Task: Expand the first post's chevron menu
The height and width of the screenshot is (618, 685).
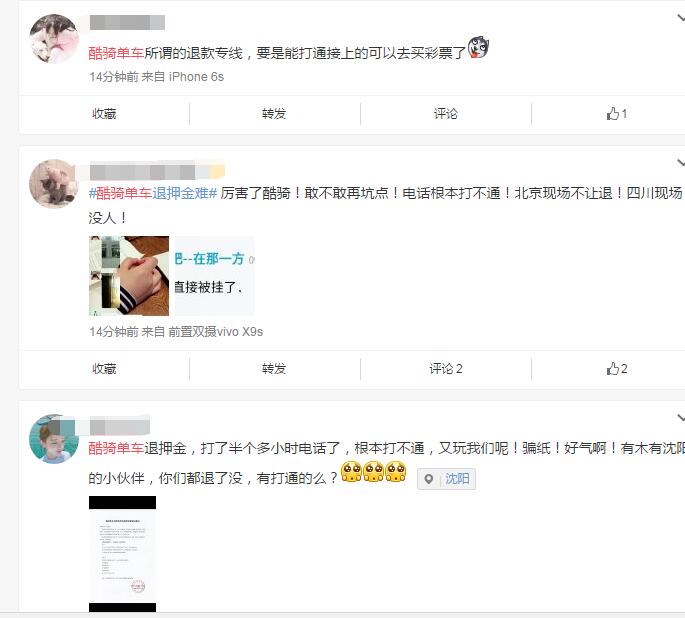Action: (x=681, y=18)
